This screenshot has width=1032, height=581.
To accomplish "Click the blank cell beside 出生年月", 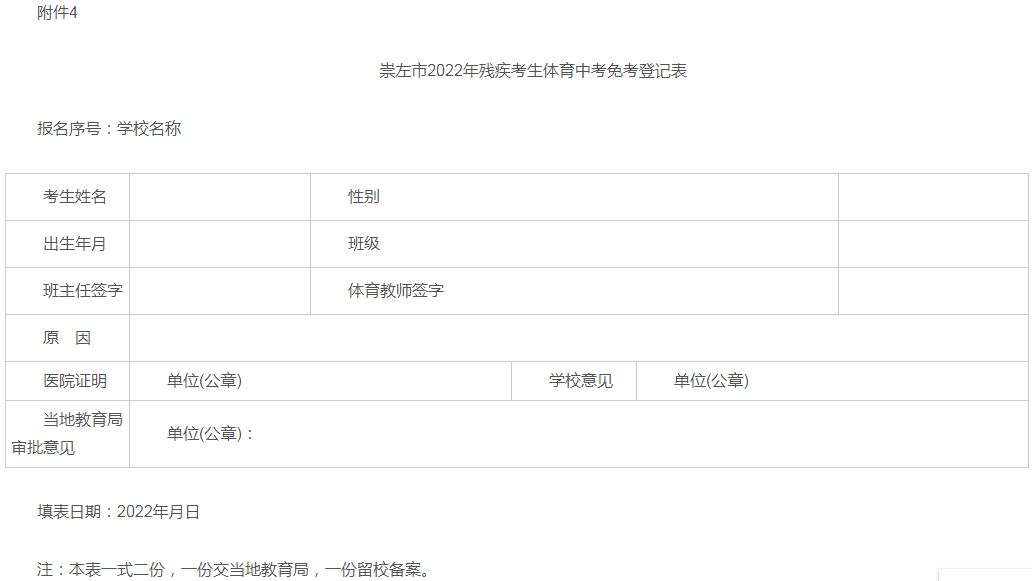I will [x=220, y=244].
